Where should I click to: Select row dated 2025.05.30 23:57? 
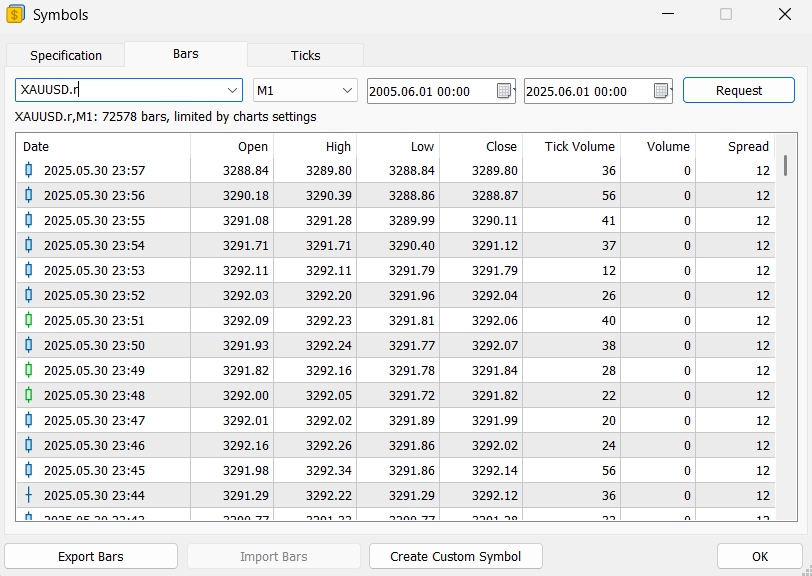(396, 170)
